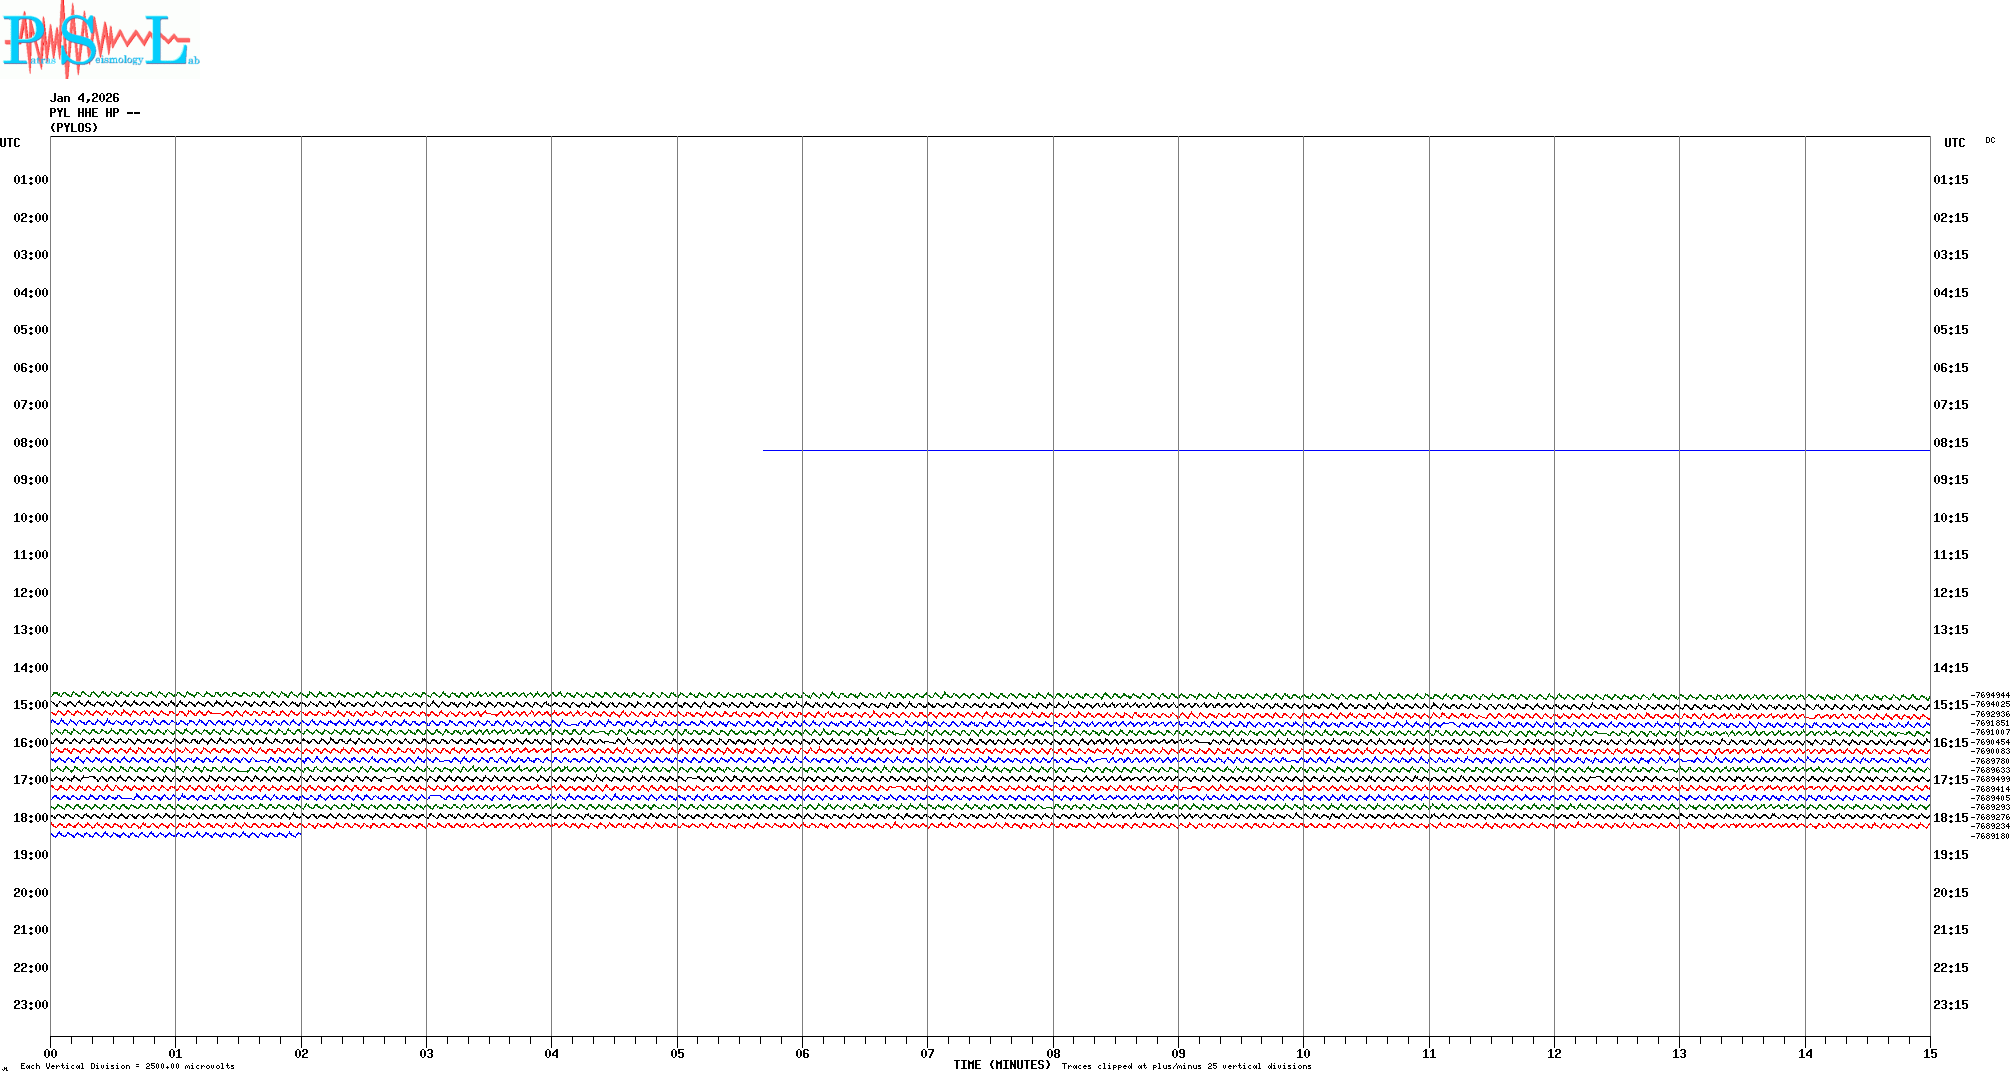Click the PSL seismology lab logo
This screenshot has height=1080, width=2010.
[100, 40]
